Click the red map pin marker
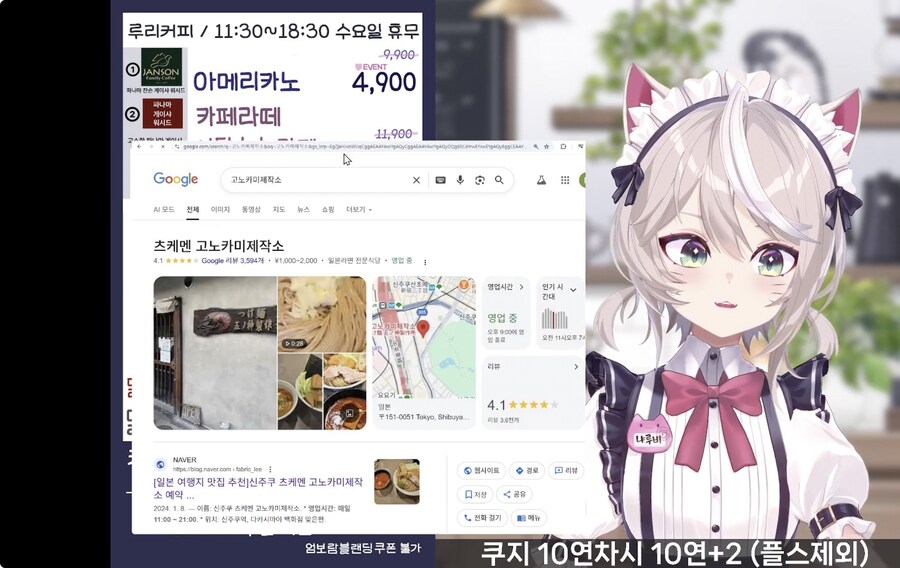 423,329
